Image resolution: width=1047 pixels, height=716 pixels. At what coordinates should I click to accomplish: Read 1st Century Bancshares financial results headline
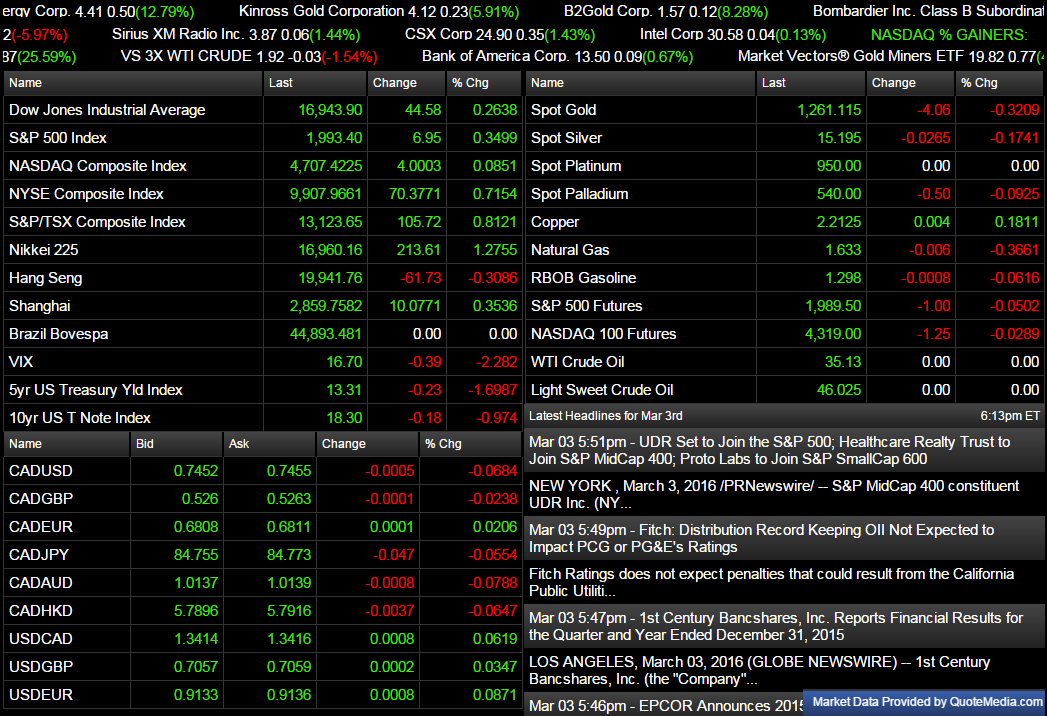pos(775,626)
